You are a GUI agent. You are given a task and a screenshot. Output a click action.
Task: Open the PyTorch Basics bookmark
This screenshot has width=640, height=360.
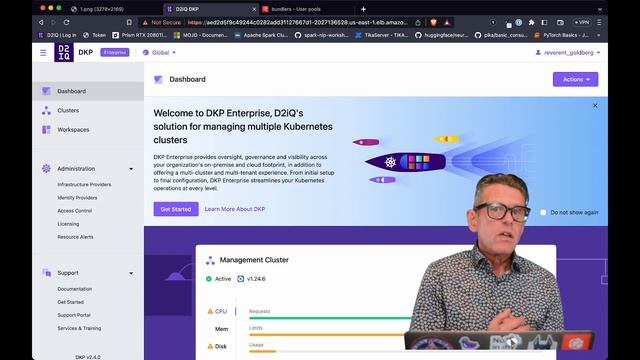click(x=561, y=35)
